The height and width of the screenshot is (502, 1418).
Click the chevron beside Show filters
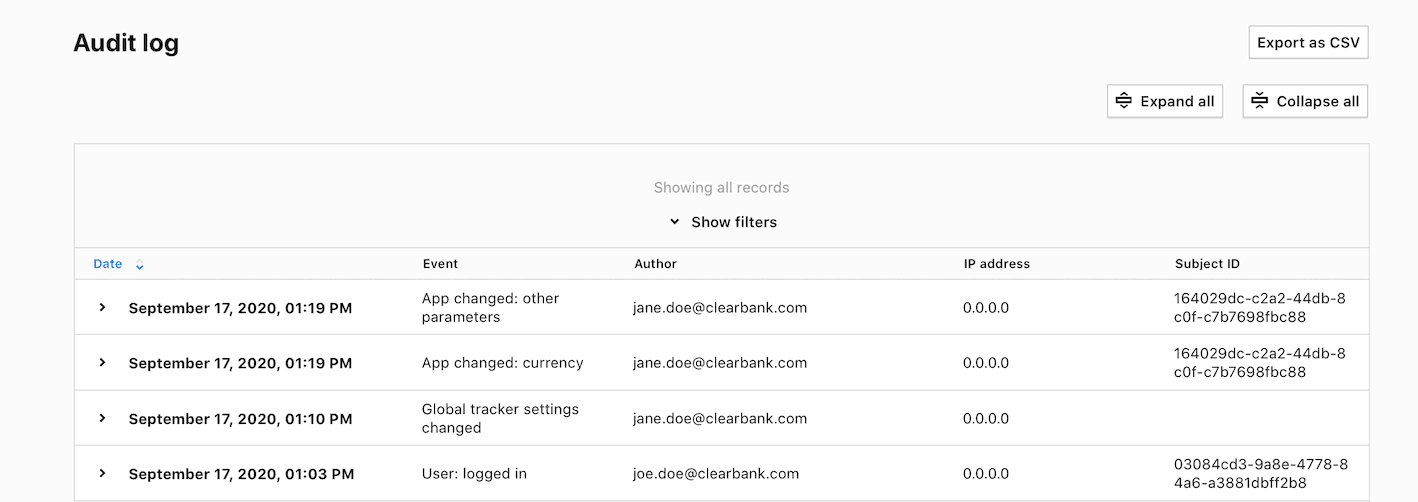[x=675, y=222]
